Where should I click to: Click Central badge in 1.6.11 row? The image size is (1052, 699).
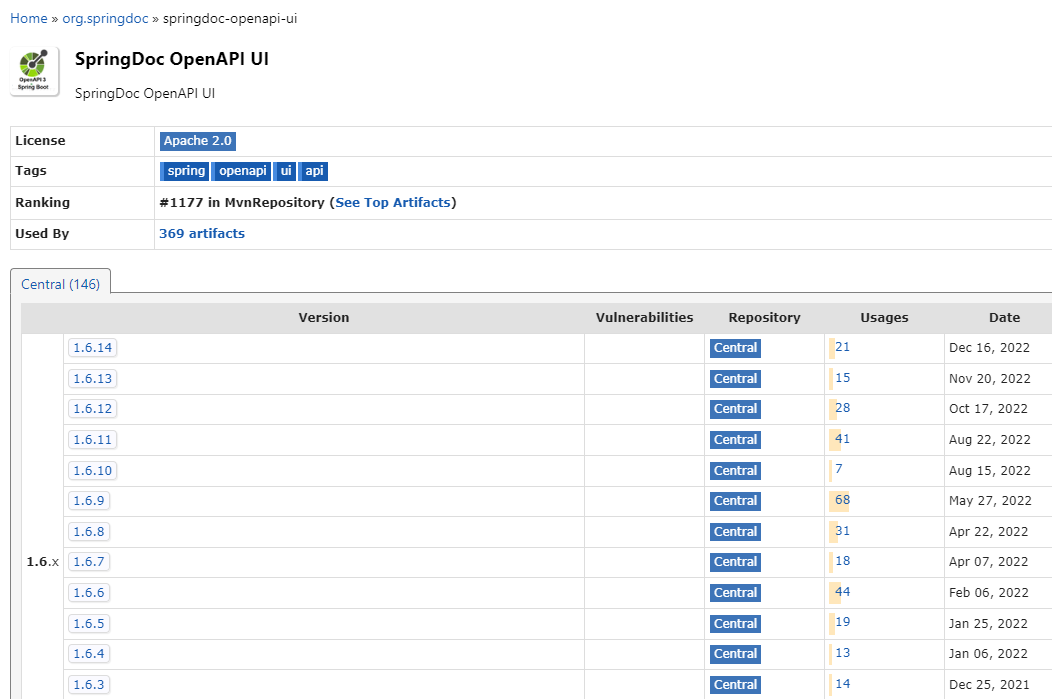(735, 440)
